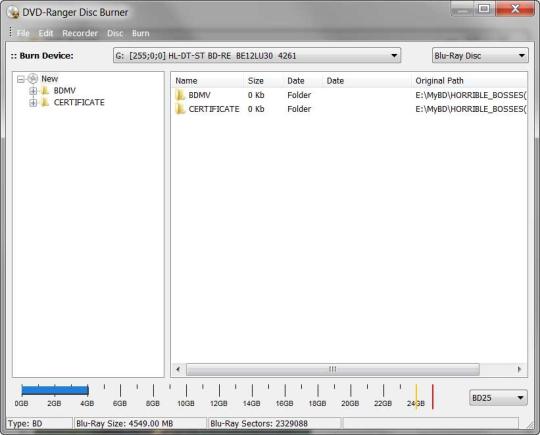Click the Type: BD status field

[x=39, y=423]
